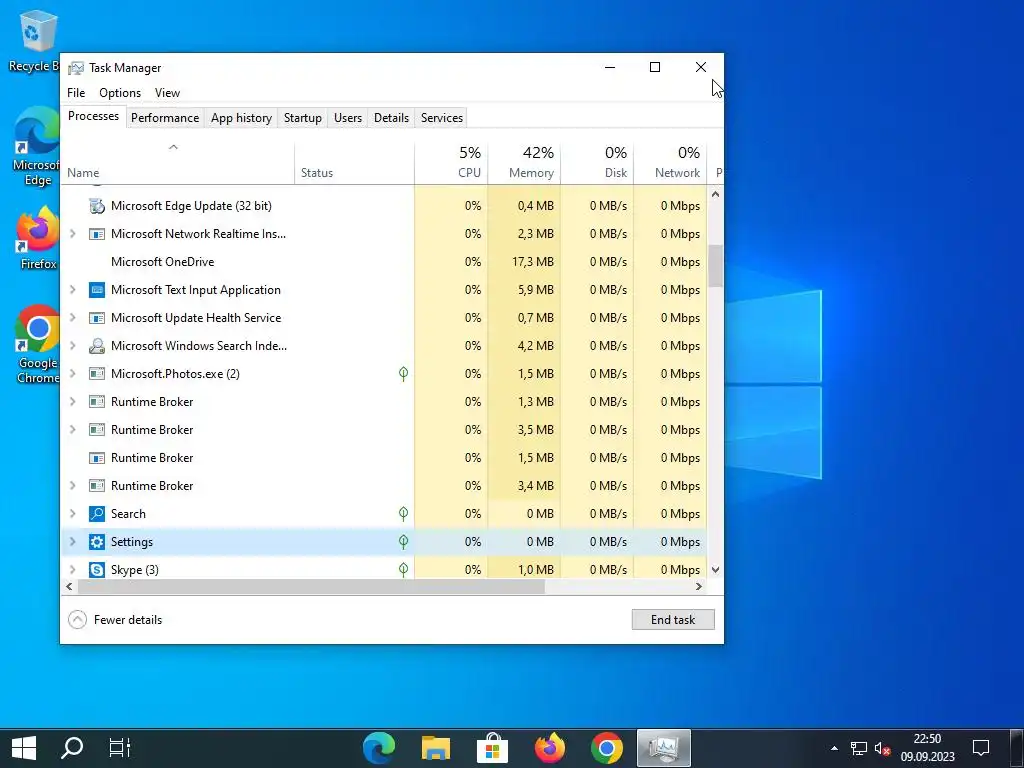The height and width of the screenshot is (768, 1024).
Task: Click the muted volume tray icon
Action: click(x=883, y=748)
